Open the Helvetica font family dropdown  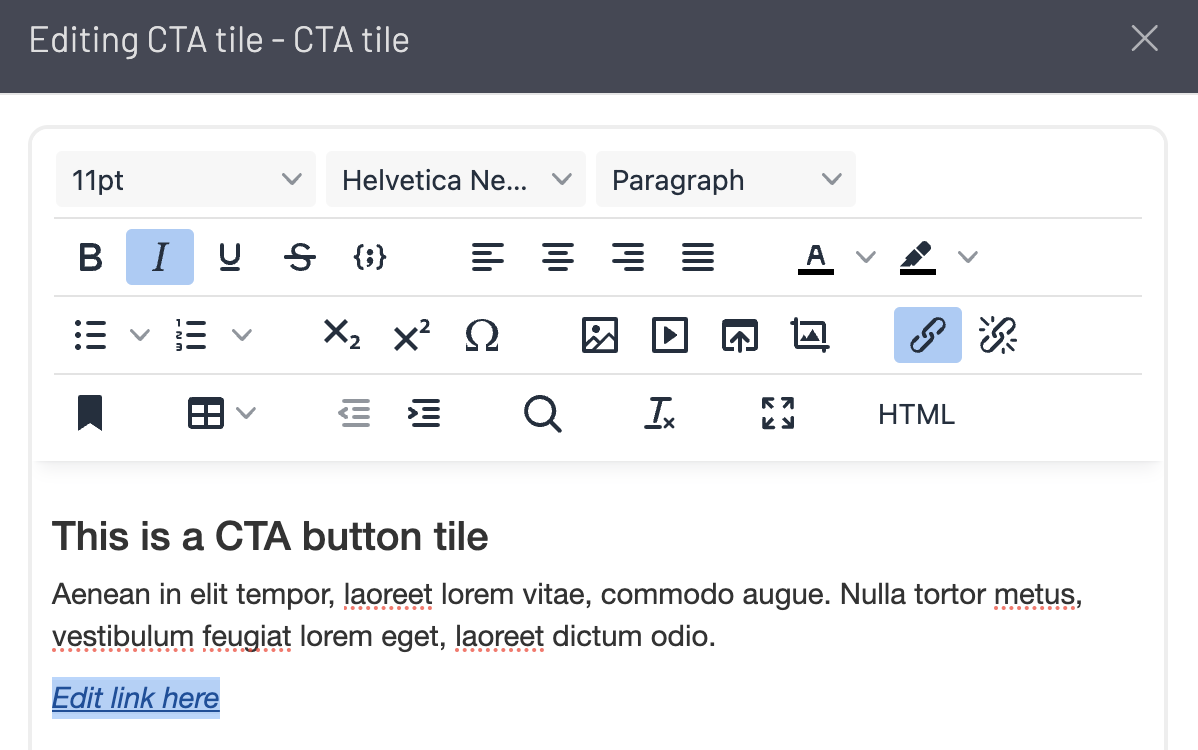(456, 180)
